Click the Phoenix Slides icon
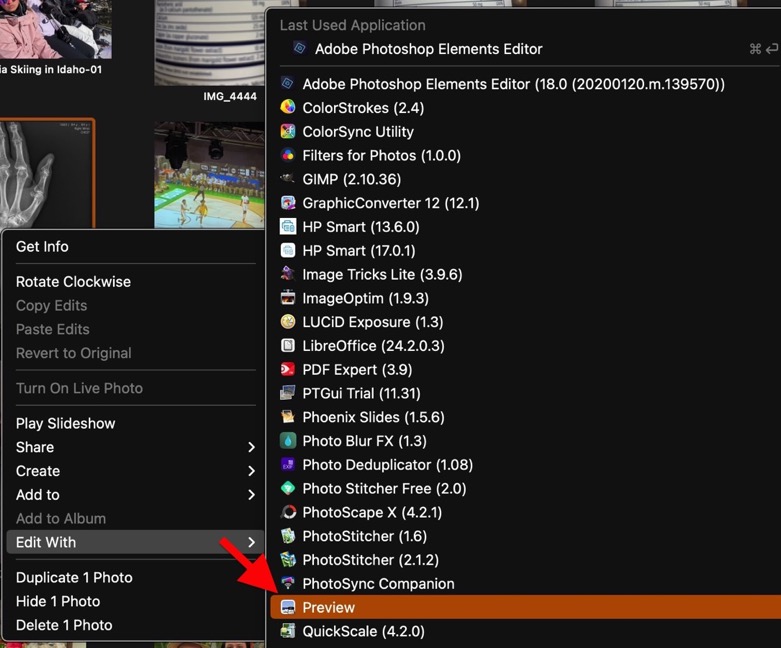 click(288, 416)
